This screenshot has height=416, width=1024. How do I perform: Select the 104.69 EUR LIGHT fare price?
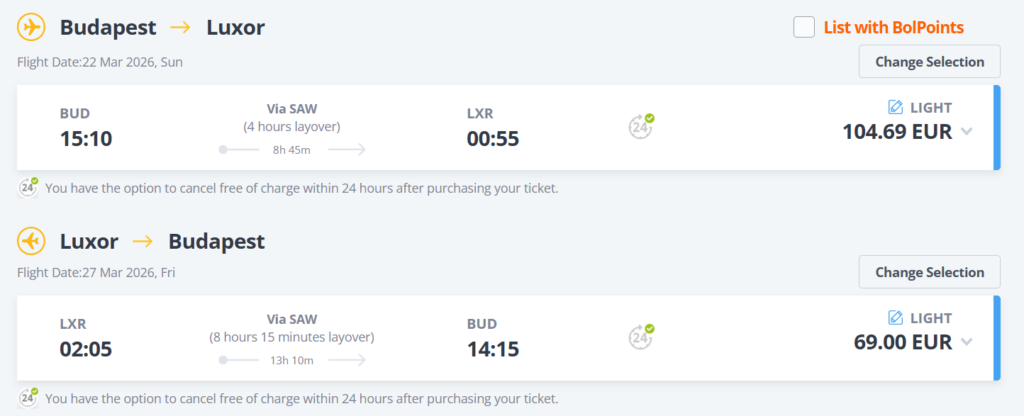[895, 131]
